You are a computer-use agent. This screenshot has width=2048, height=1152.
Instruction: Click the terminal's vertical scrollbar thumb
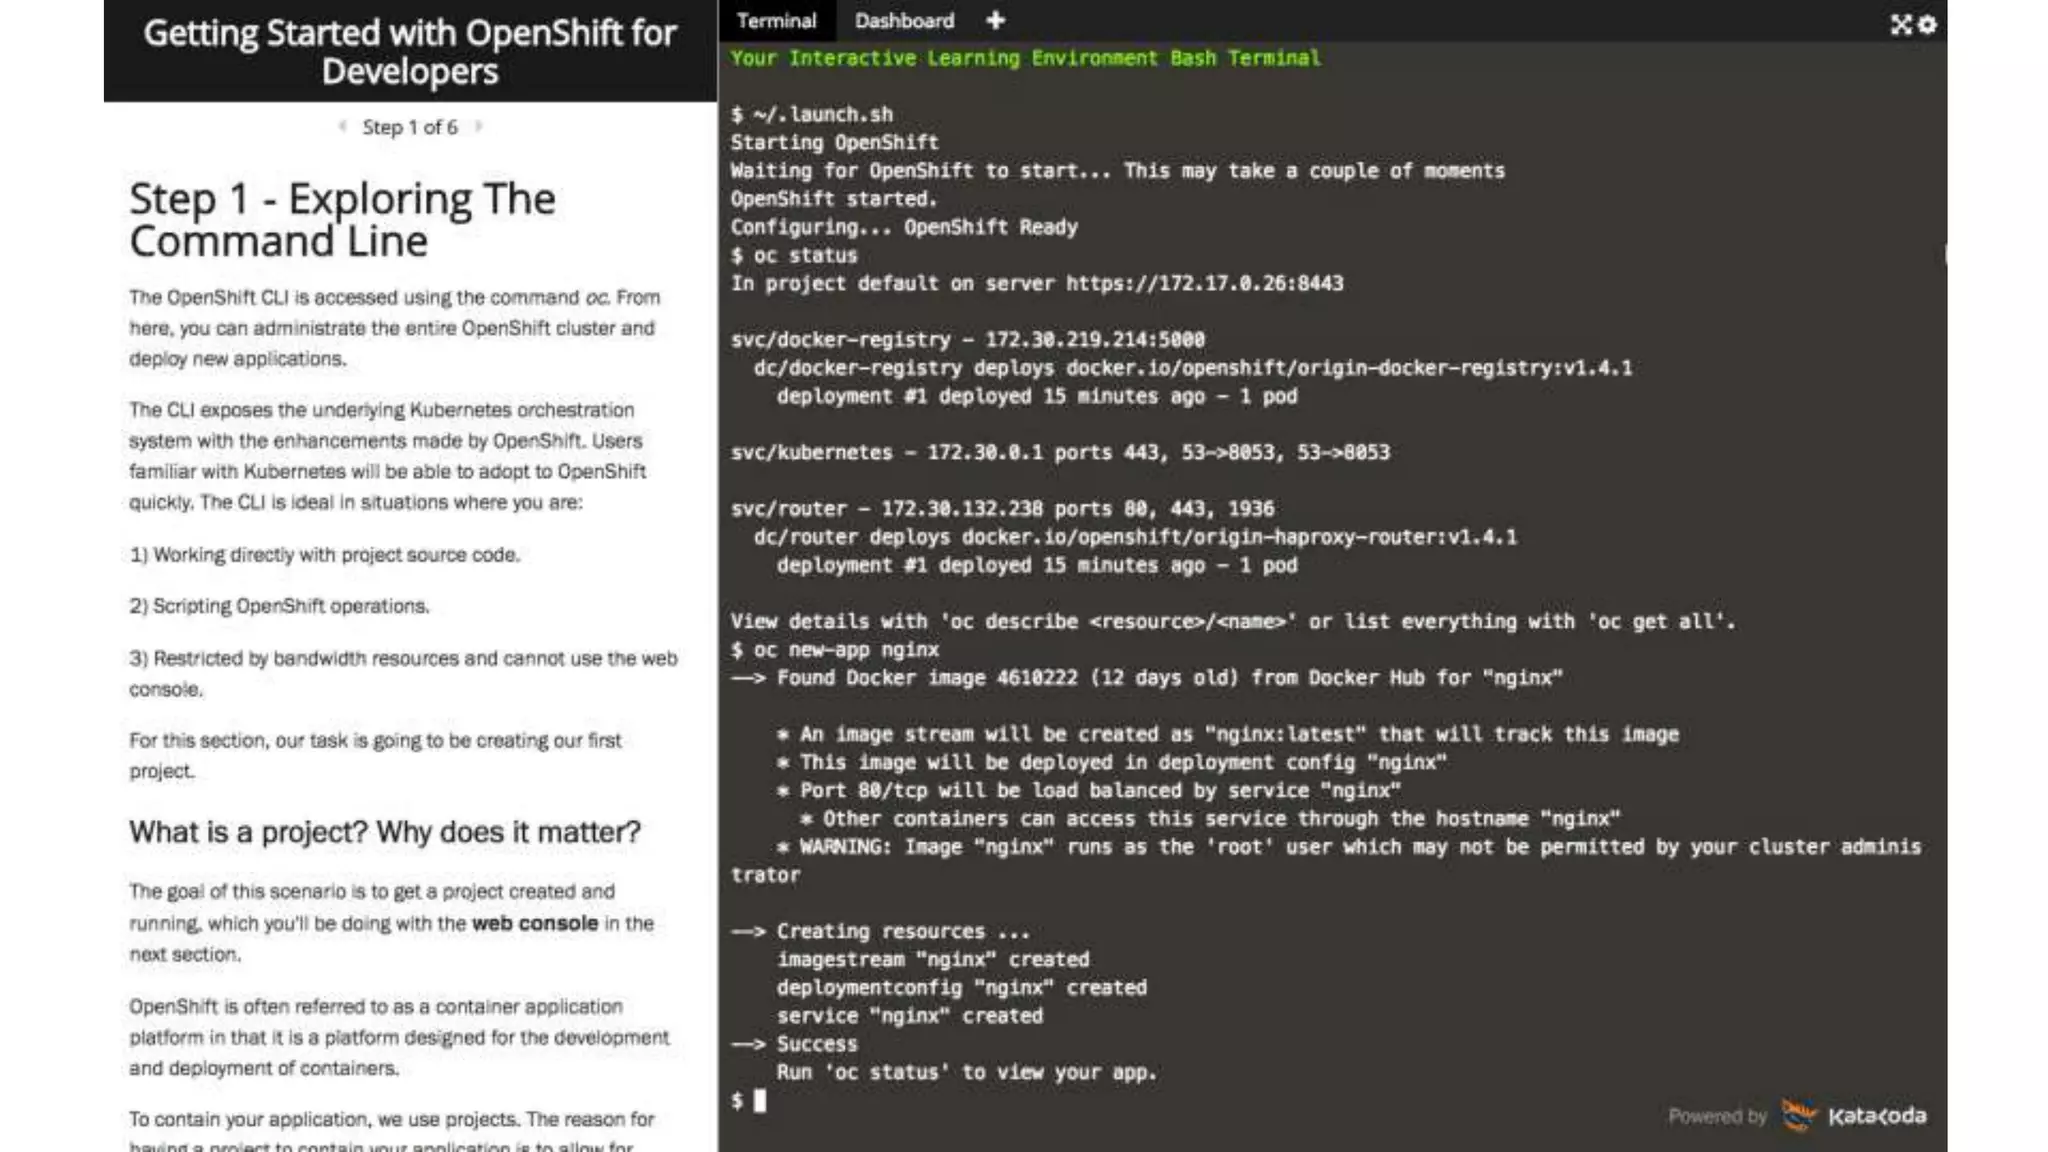[x=1945, y=254]
